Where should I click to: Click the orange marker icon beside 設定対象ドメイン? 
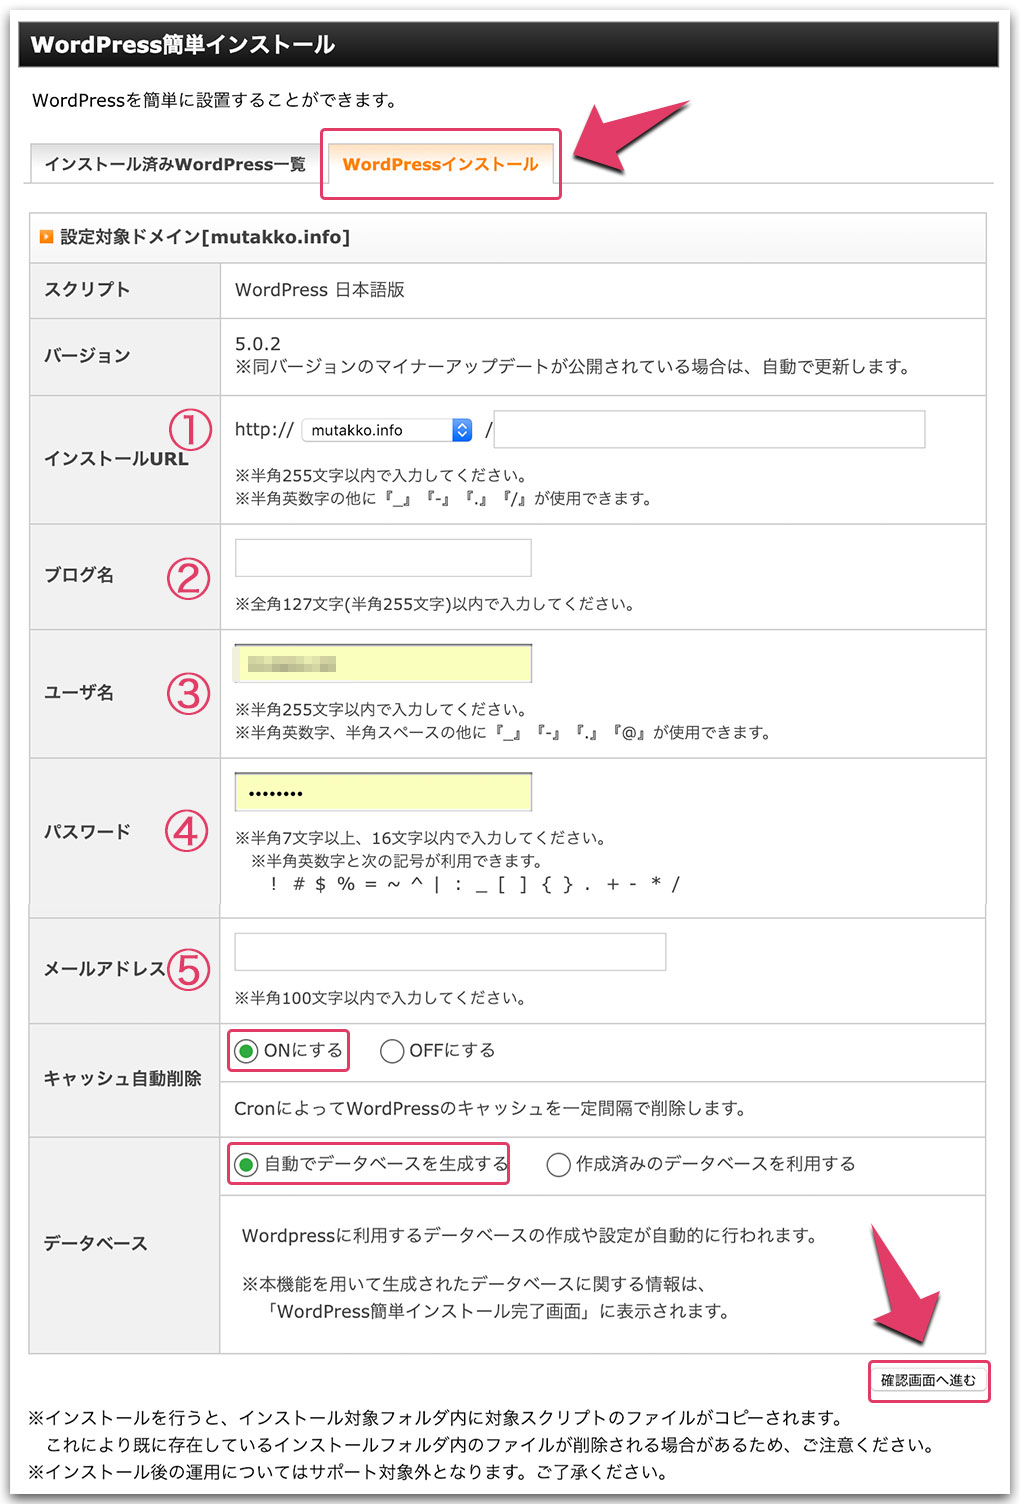coord(46,237)
